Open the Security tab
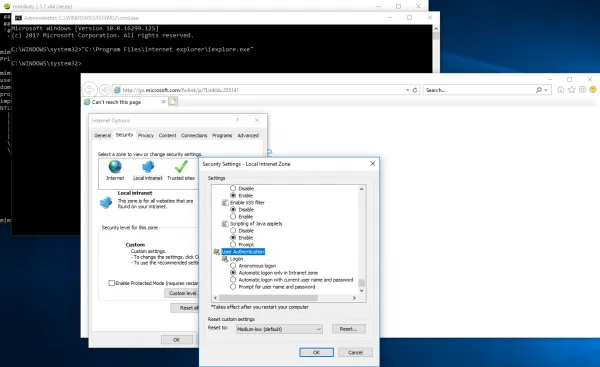The image size is (600, 367). (124, 135)
